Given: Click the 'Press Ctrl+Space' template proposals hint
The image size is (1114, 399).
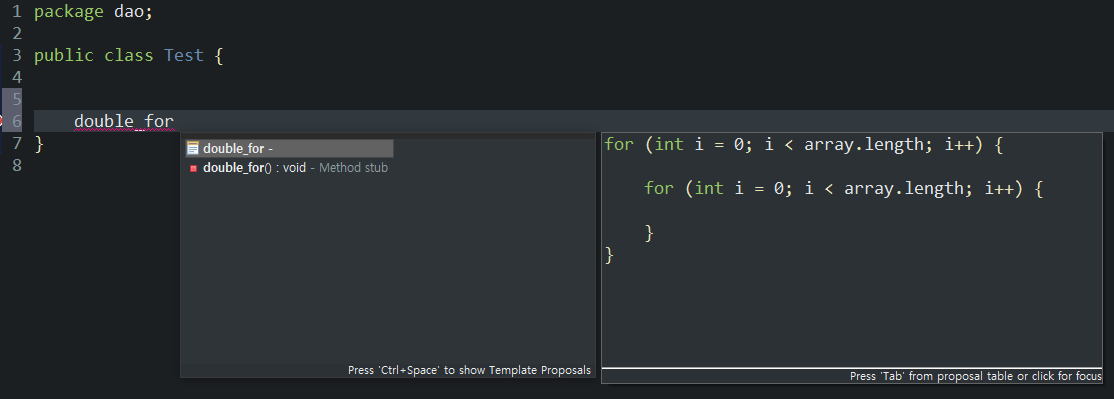Looking at the screenshot, I should 469,370.
